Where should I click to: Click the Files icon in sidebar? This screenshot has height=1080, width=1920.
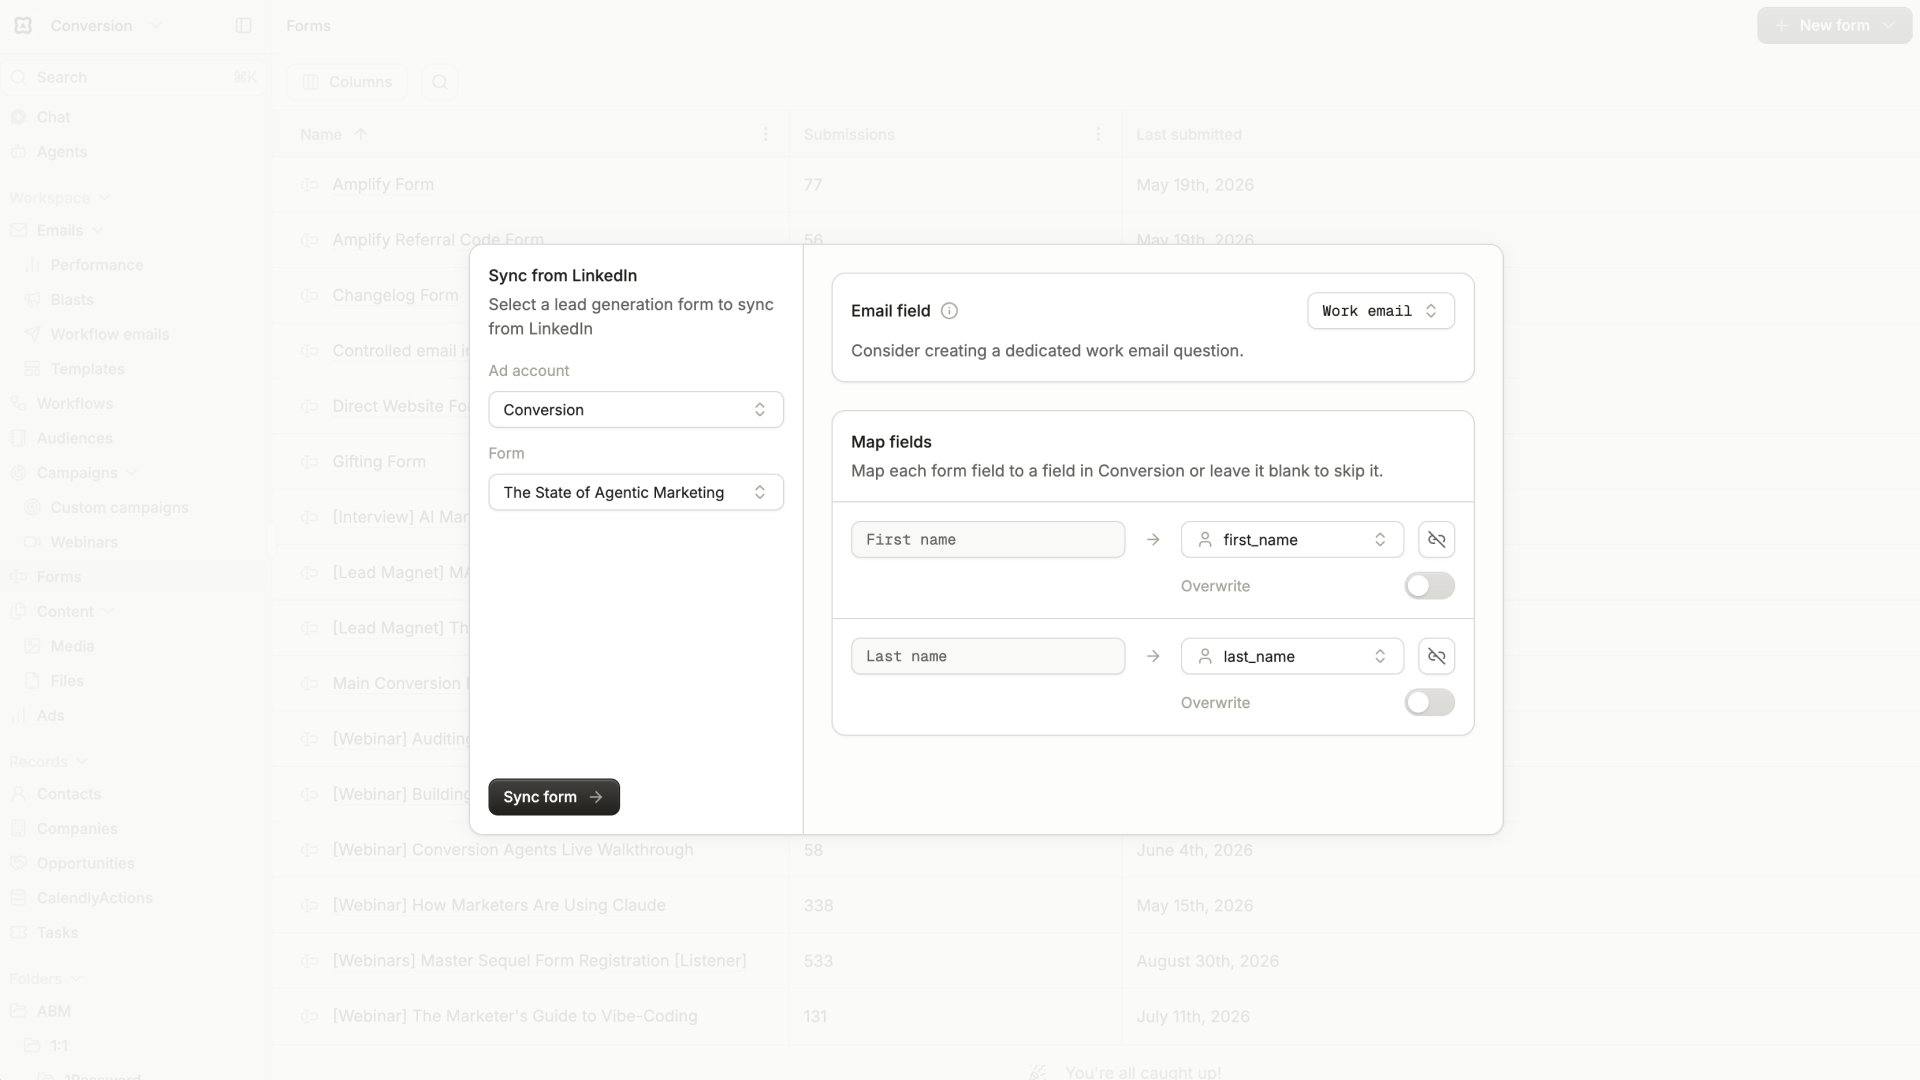(x=33, y=681)
